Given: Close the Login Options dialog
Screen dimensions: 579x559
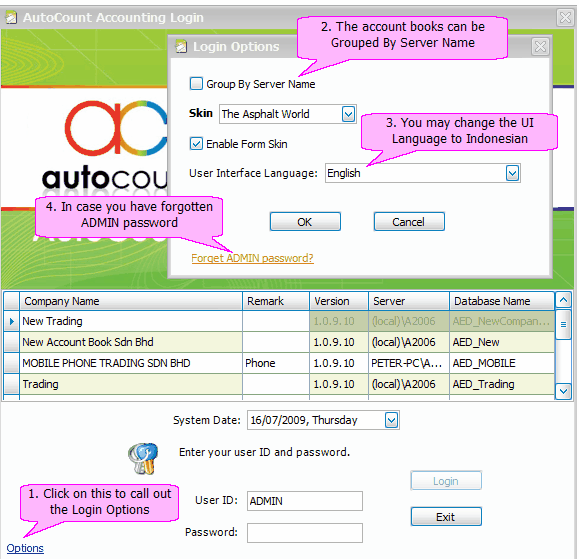Looking at the screenshot, I should tap(540, 47).
